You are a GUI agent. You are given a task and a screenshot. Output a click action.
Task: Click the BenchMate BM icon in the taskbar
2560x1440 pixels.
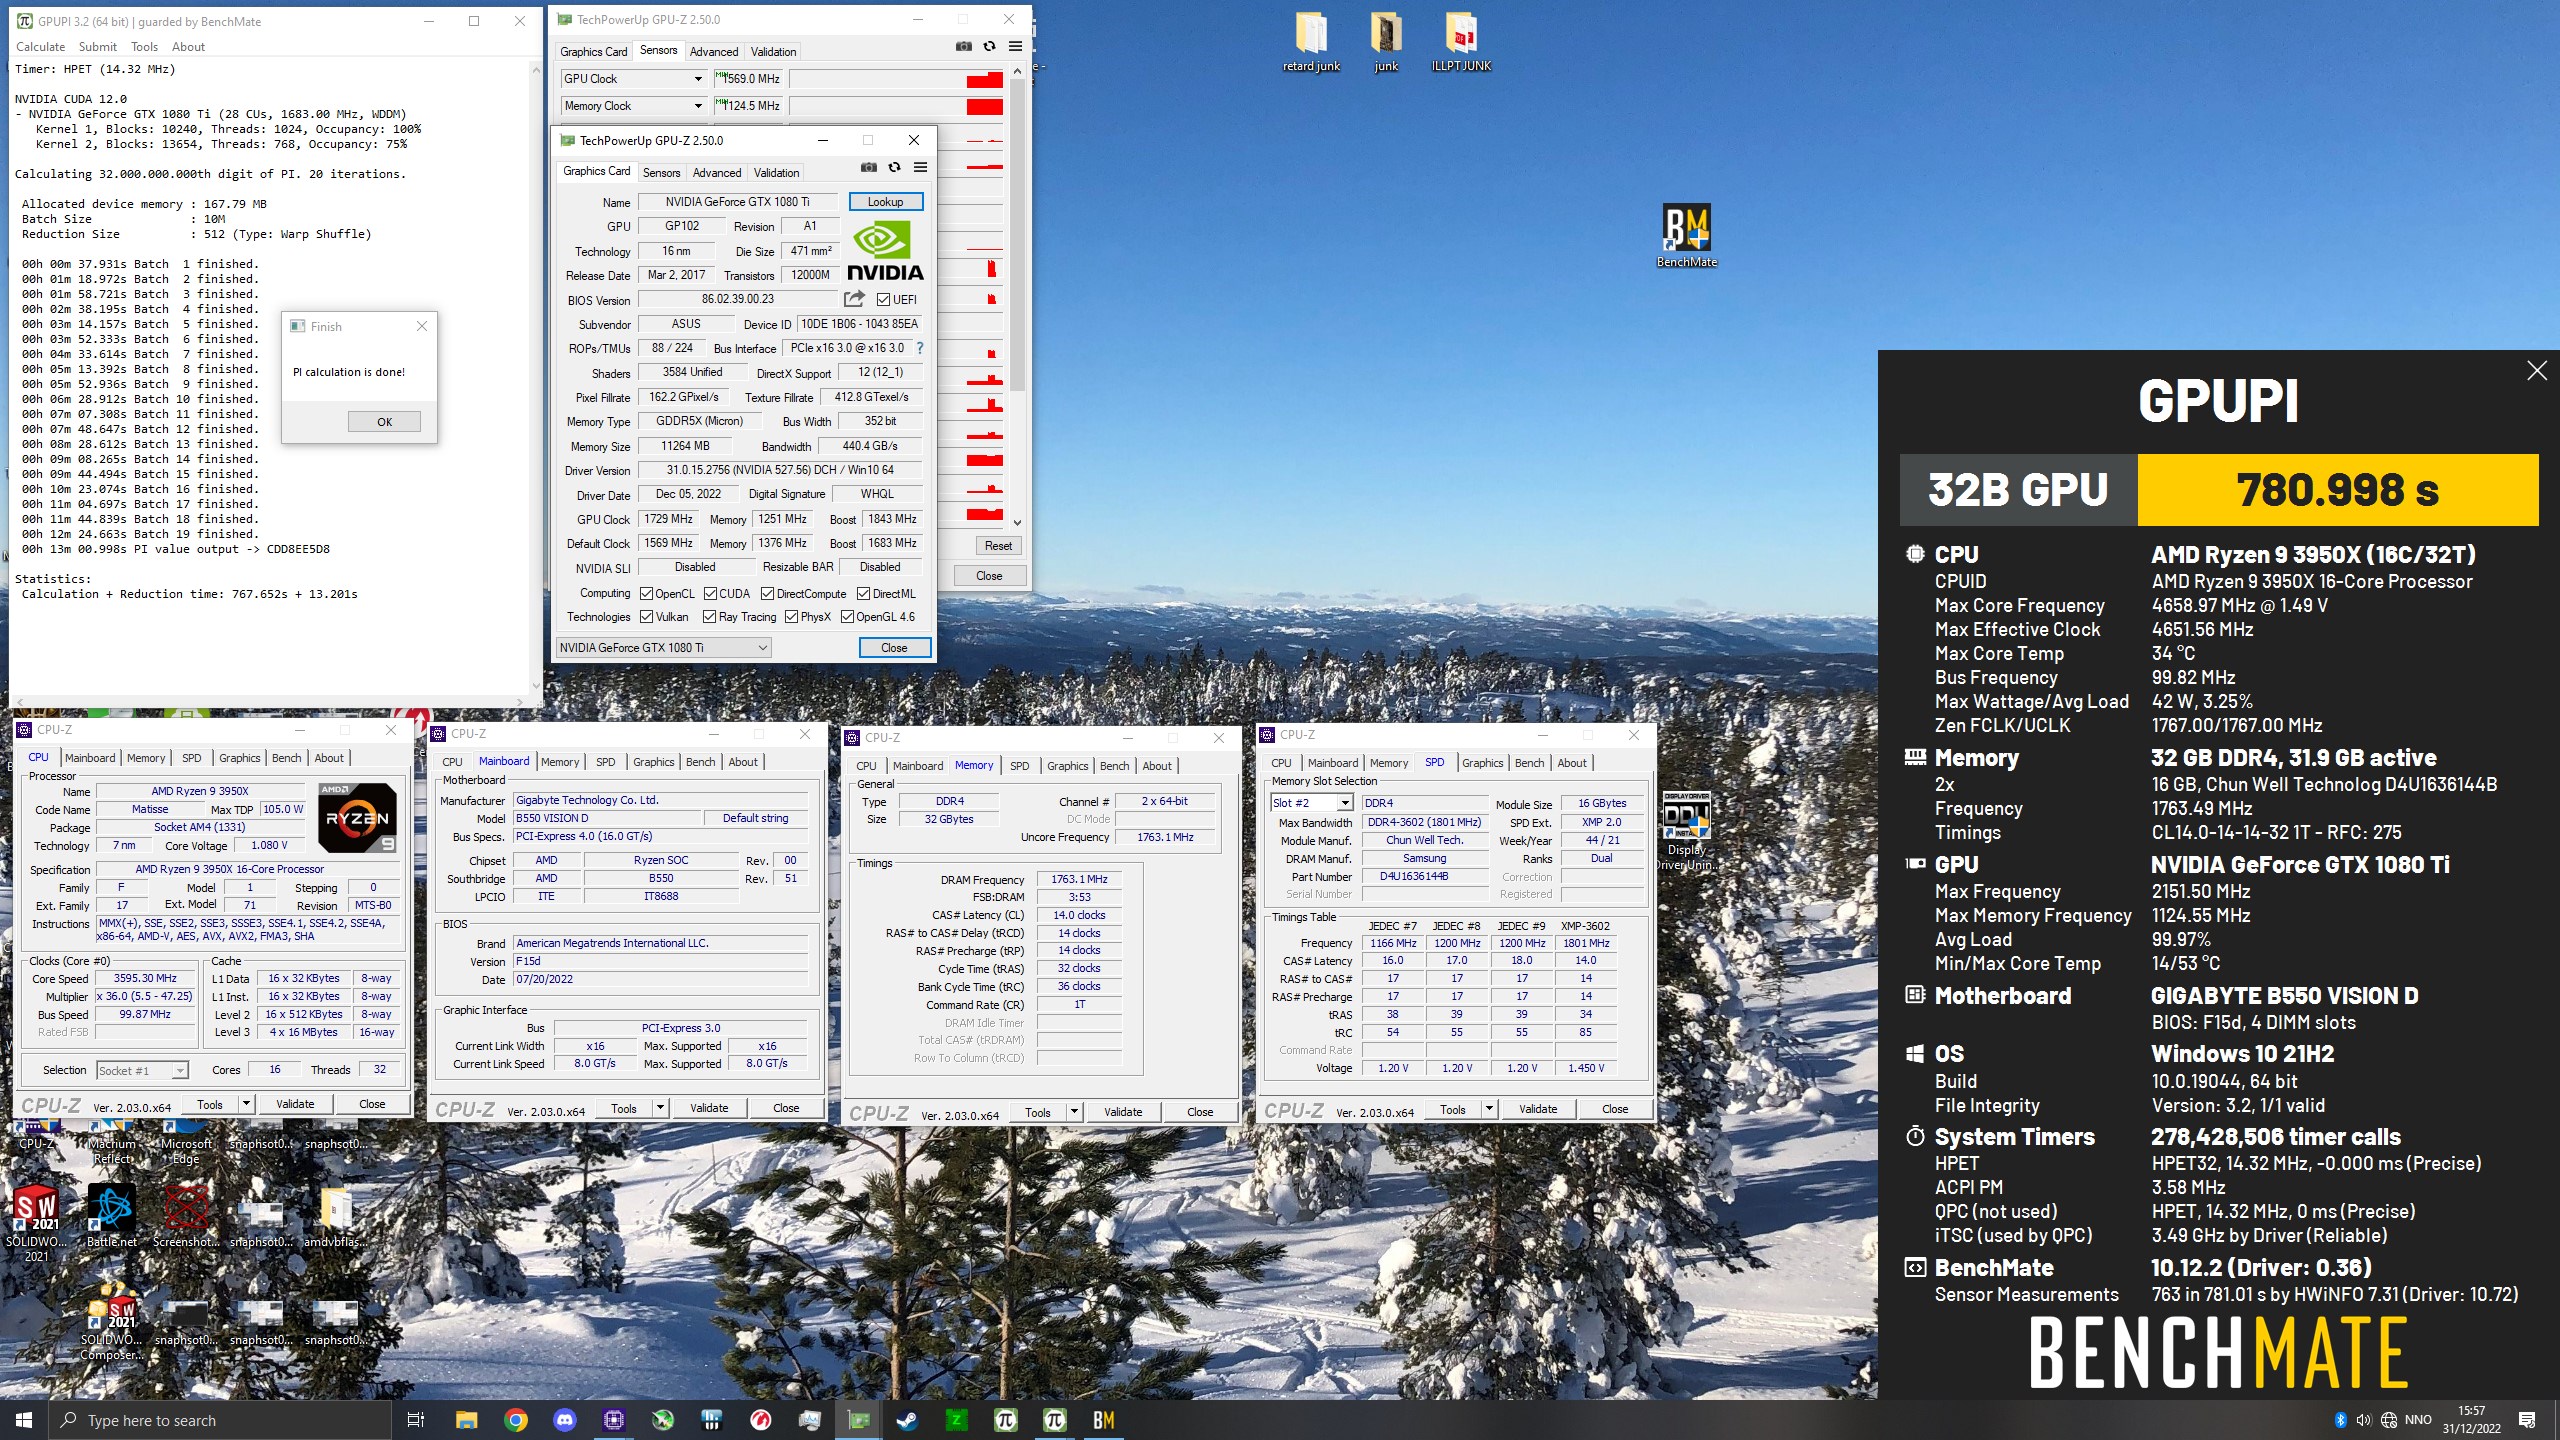click(1103, 1420)
